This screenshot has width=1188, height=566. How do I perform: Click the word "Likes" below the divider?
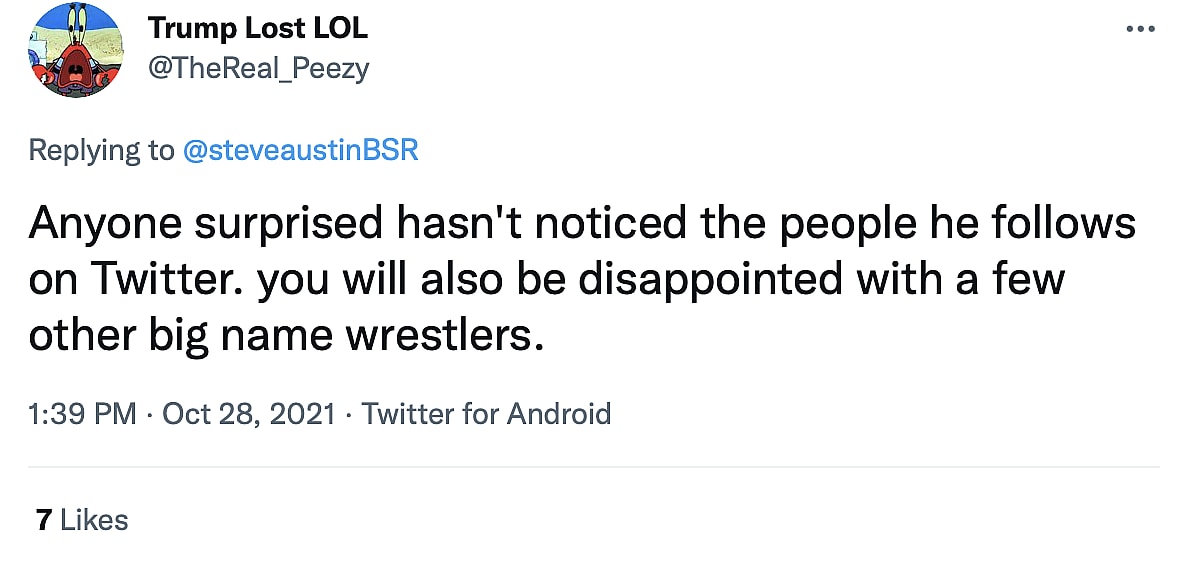pyautogui.click(x=94, y=520)
